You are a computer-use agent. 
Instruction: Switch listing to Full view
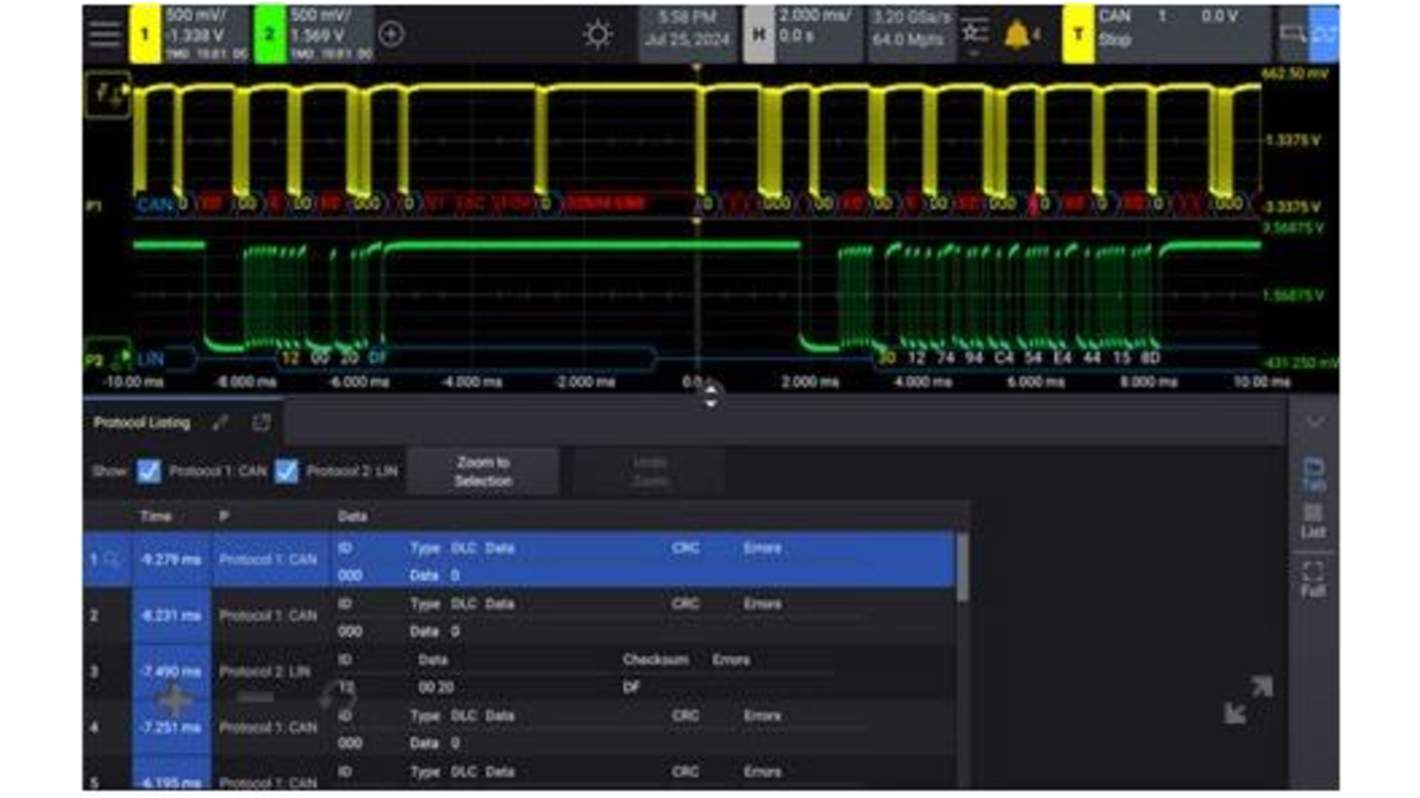coord(1313,580)
